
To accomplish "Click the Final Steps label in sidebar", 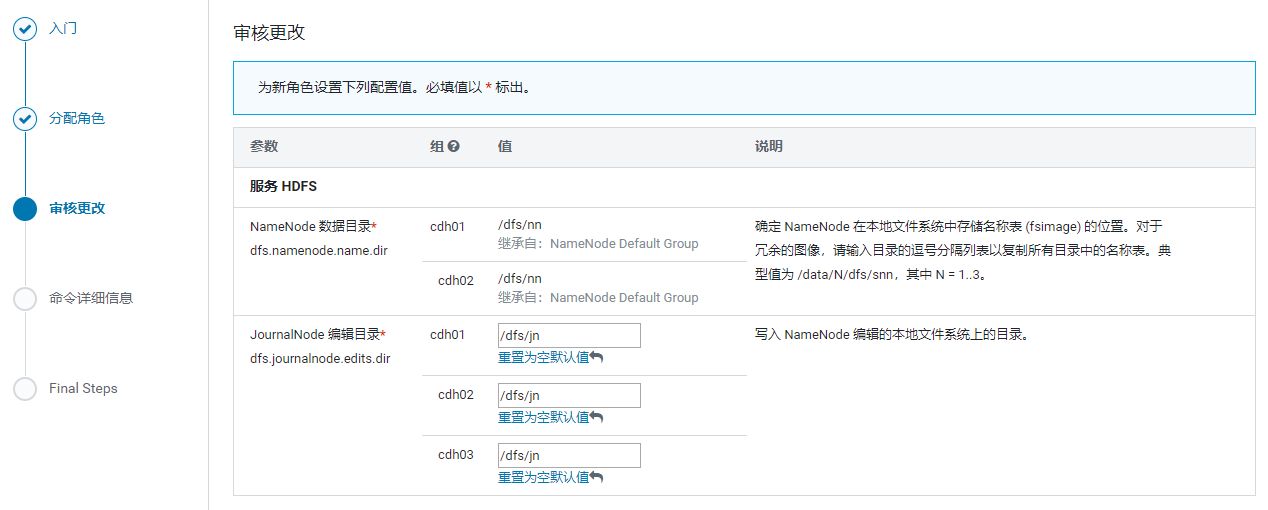I will click(83, 388).
